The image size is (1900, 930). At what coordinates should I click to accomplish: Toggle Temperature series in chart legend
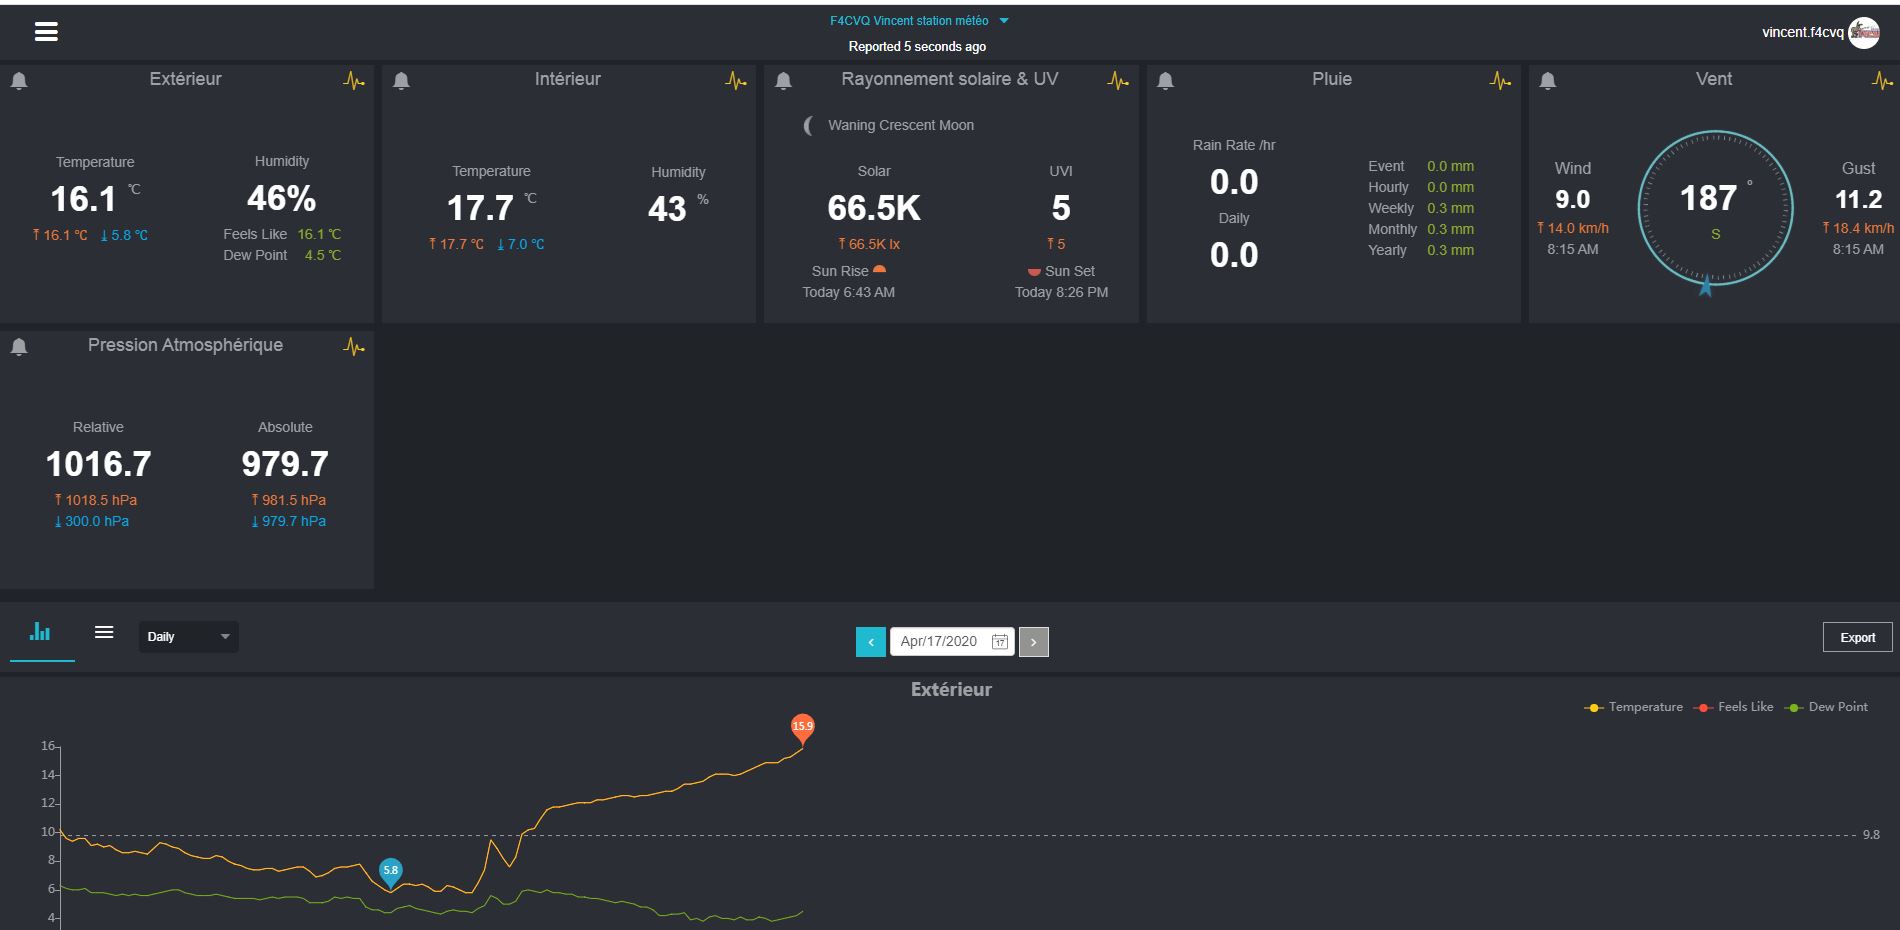(1634, 707)
